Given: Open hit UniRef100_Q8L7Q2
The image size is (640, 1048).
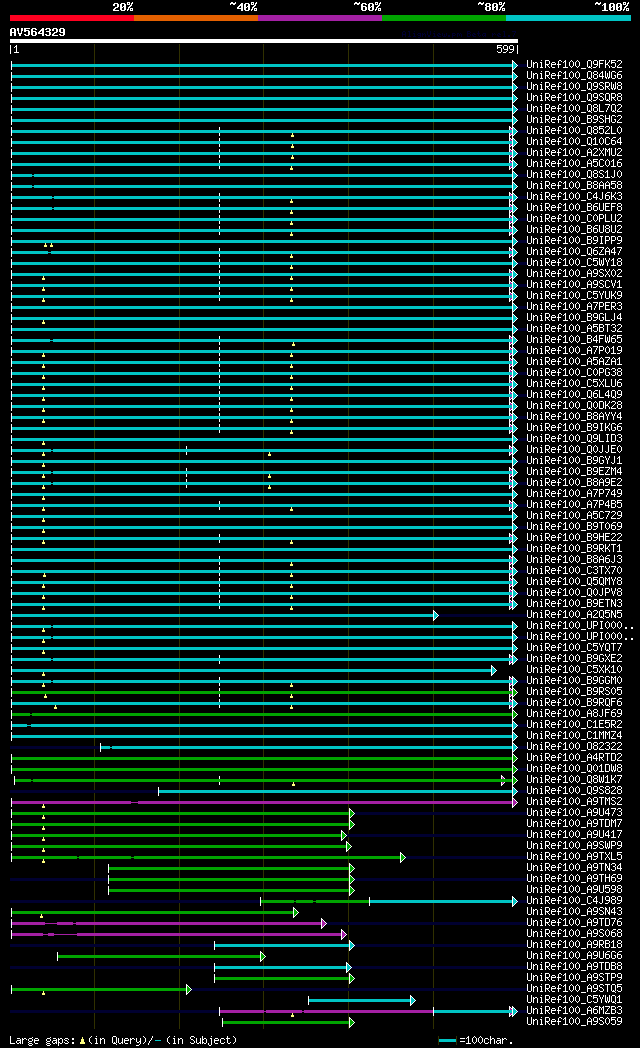Looking at the screenshot, I should coord(574,108).
